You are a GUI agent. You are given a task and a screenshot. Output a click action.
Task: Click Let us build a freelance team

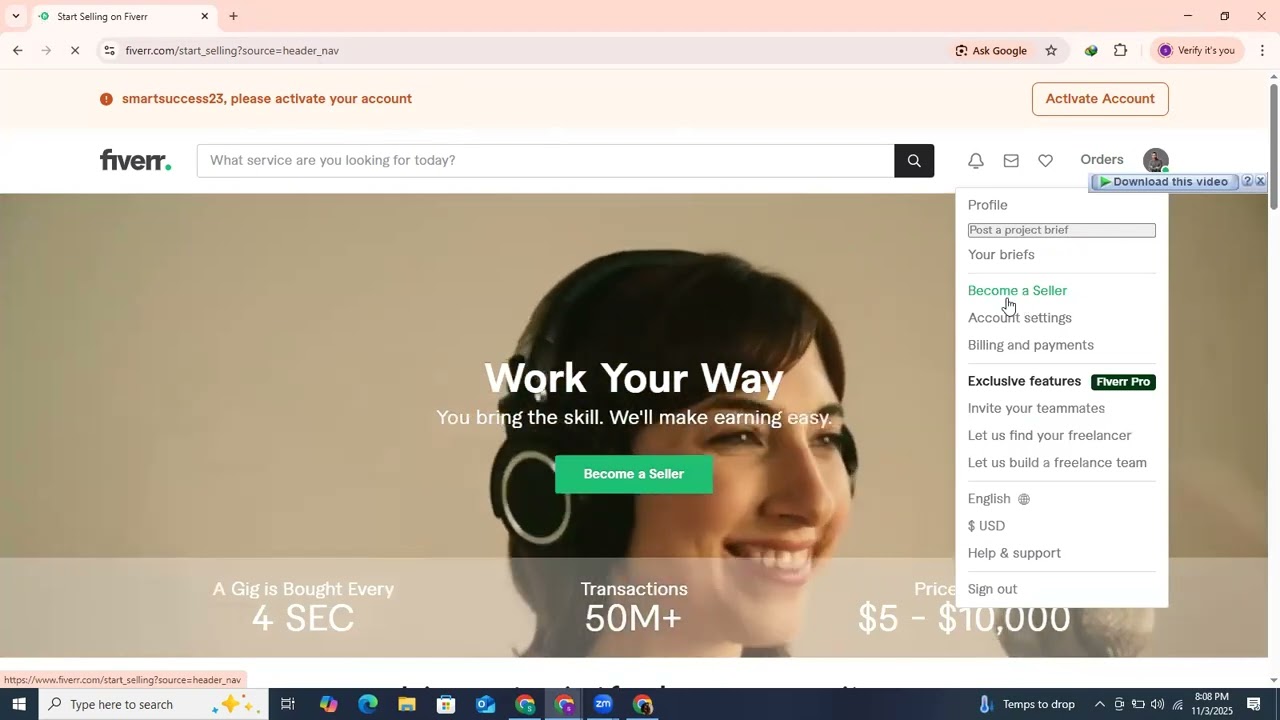[1057, 463]
